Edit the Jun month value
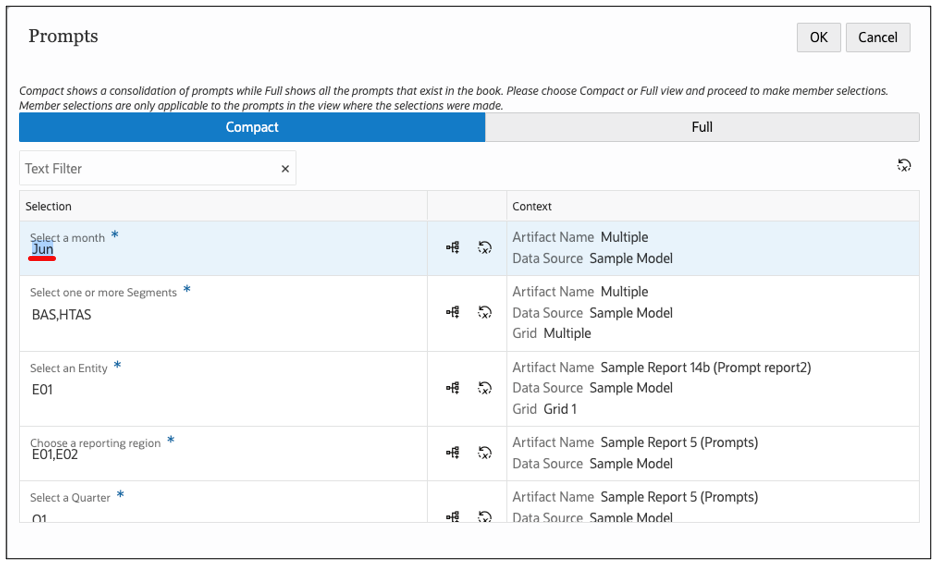 click(43, 250)
